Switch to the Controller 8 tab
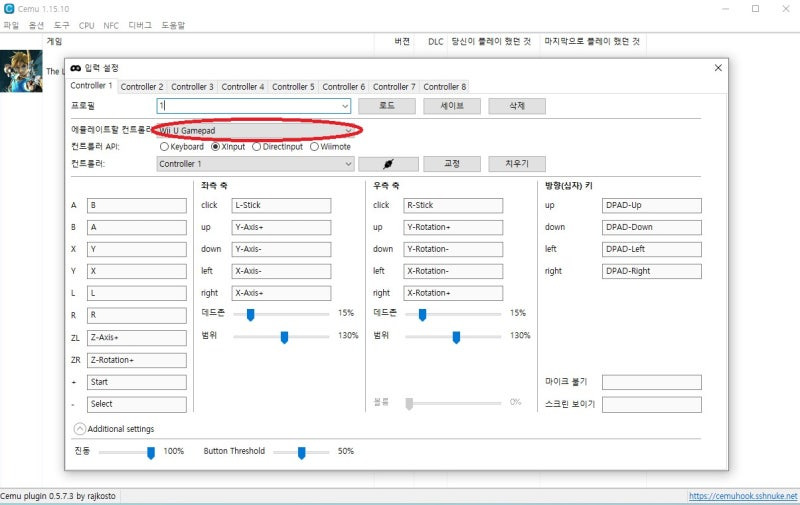This screenshot has height=505, width=800. pyautogui.click(x=445, y=87)
